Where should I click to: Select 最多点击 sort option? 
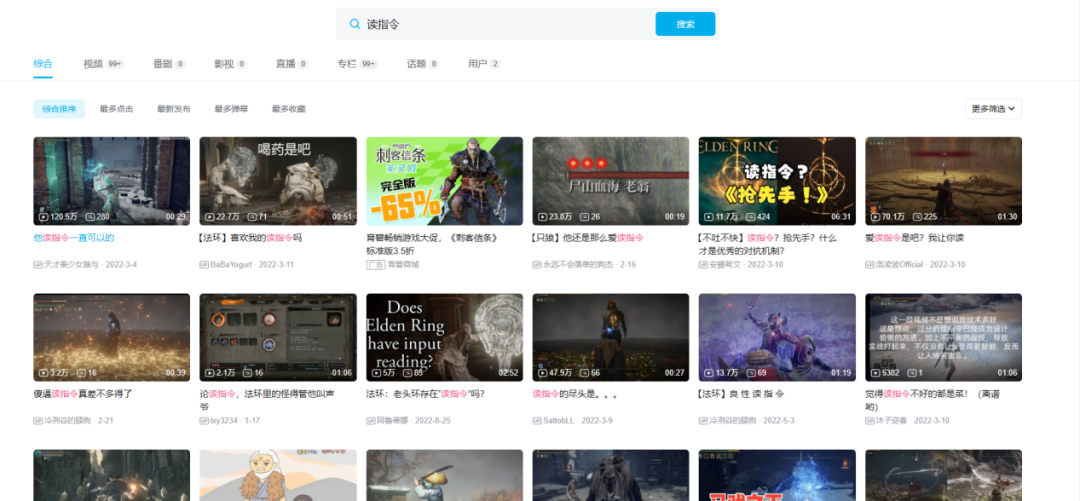tap(116, 109)
